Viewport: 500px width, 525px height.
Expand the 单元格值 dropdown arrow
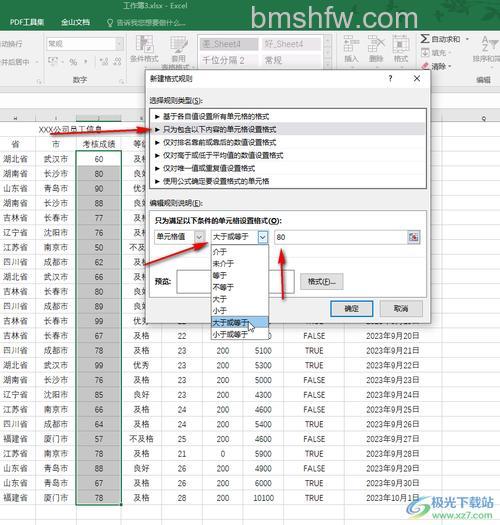tap(199, 237)
